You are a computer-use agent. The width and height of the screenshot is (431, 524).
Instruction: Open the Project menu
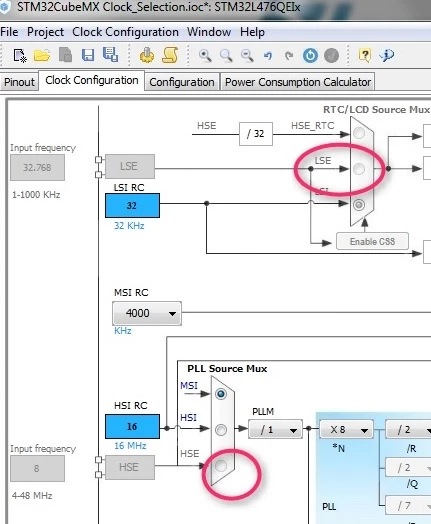[45, 32]
